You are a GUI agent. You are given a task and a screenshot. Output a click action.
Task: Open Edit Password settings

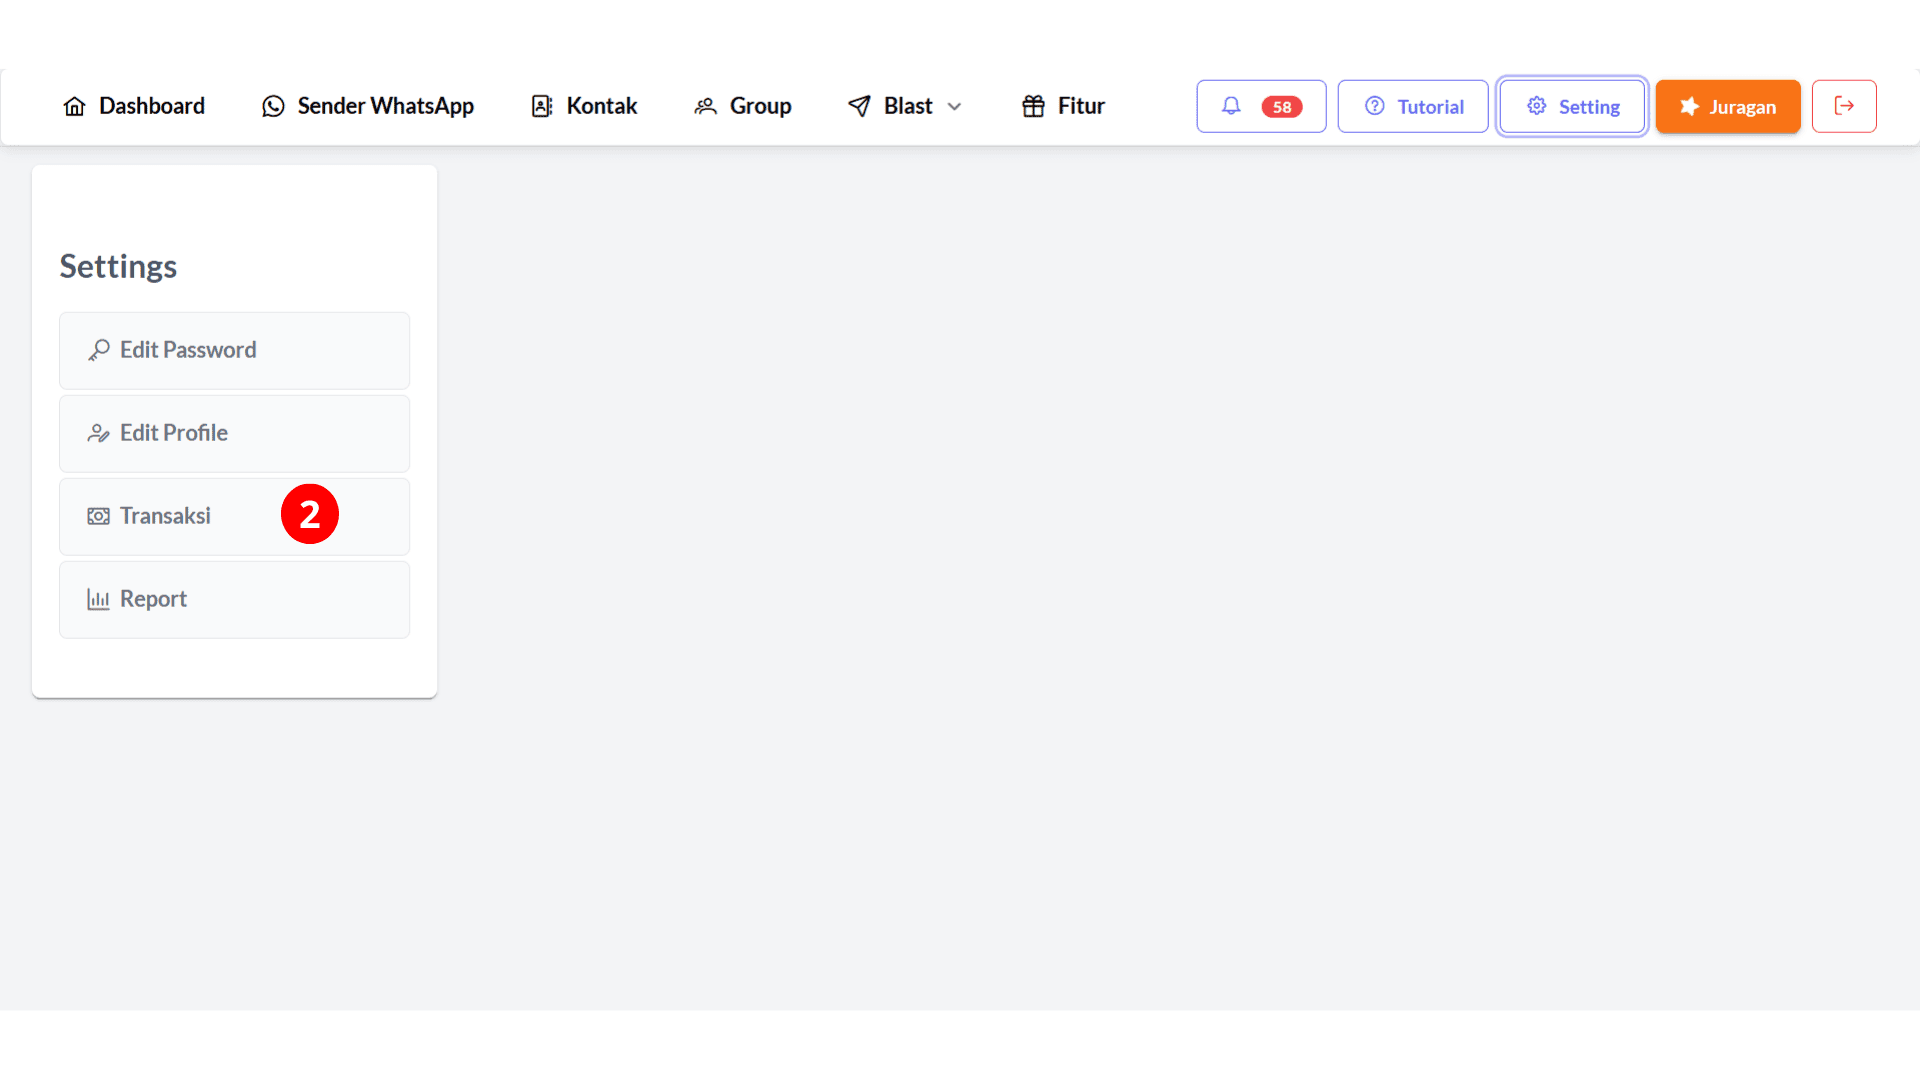click(234, 350)
